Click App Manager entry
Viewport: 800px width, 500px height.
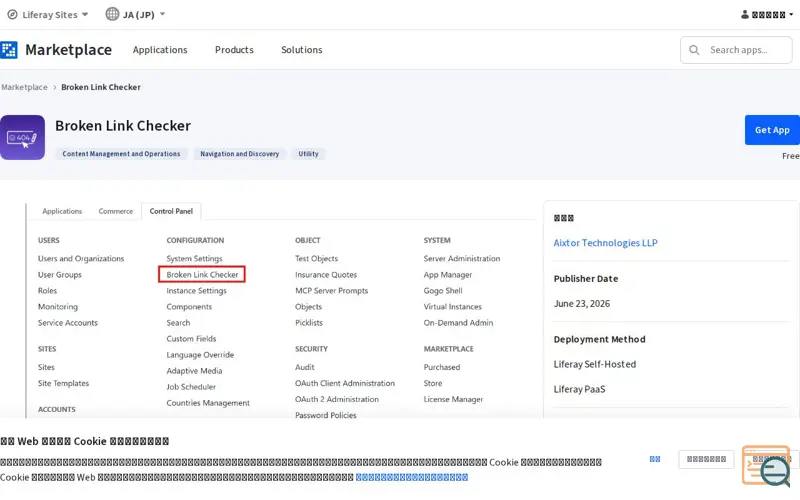(447, 274)
